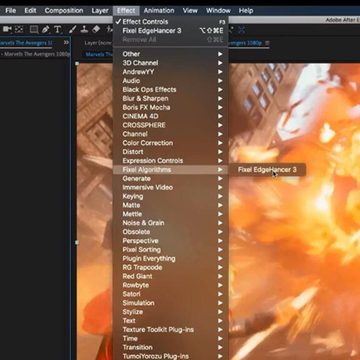Open the Simulation effects category
The height and width of the screenshot is (360, 360).
[x=170, y=303]
